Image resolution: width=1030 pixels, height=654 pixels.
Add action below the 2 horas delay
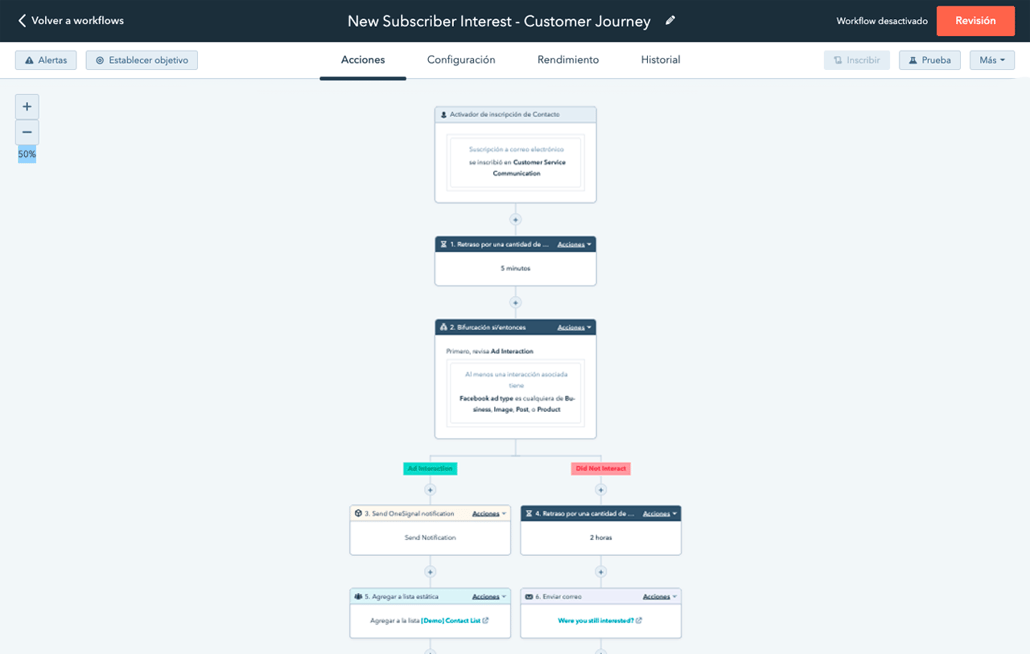pos(600,572)
